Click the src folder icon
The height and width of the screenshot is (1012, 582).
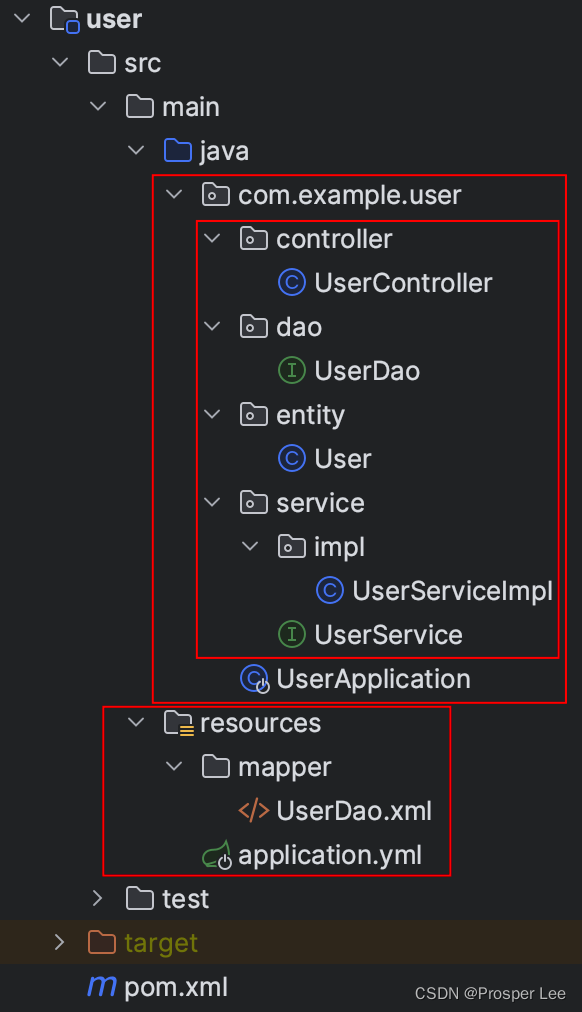[x=102, y=63]
